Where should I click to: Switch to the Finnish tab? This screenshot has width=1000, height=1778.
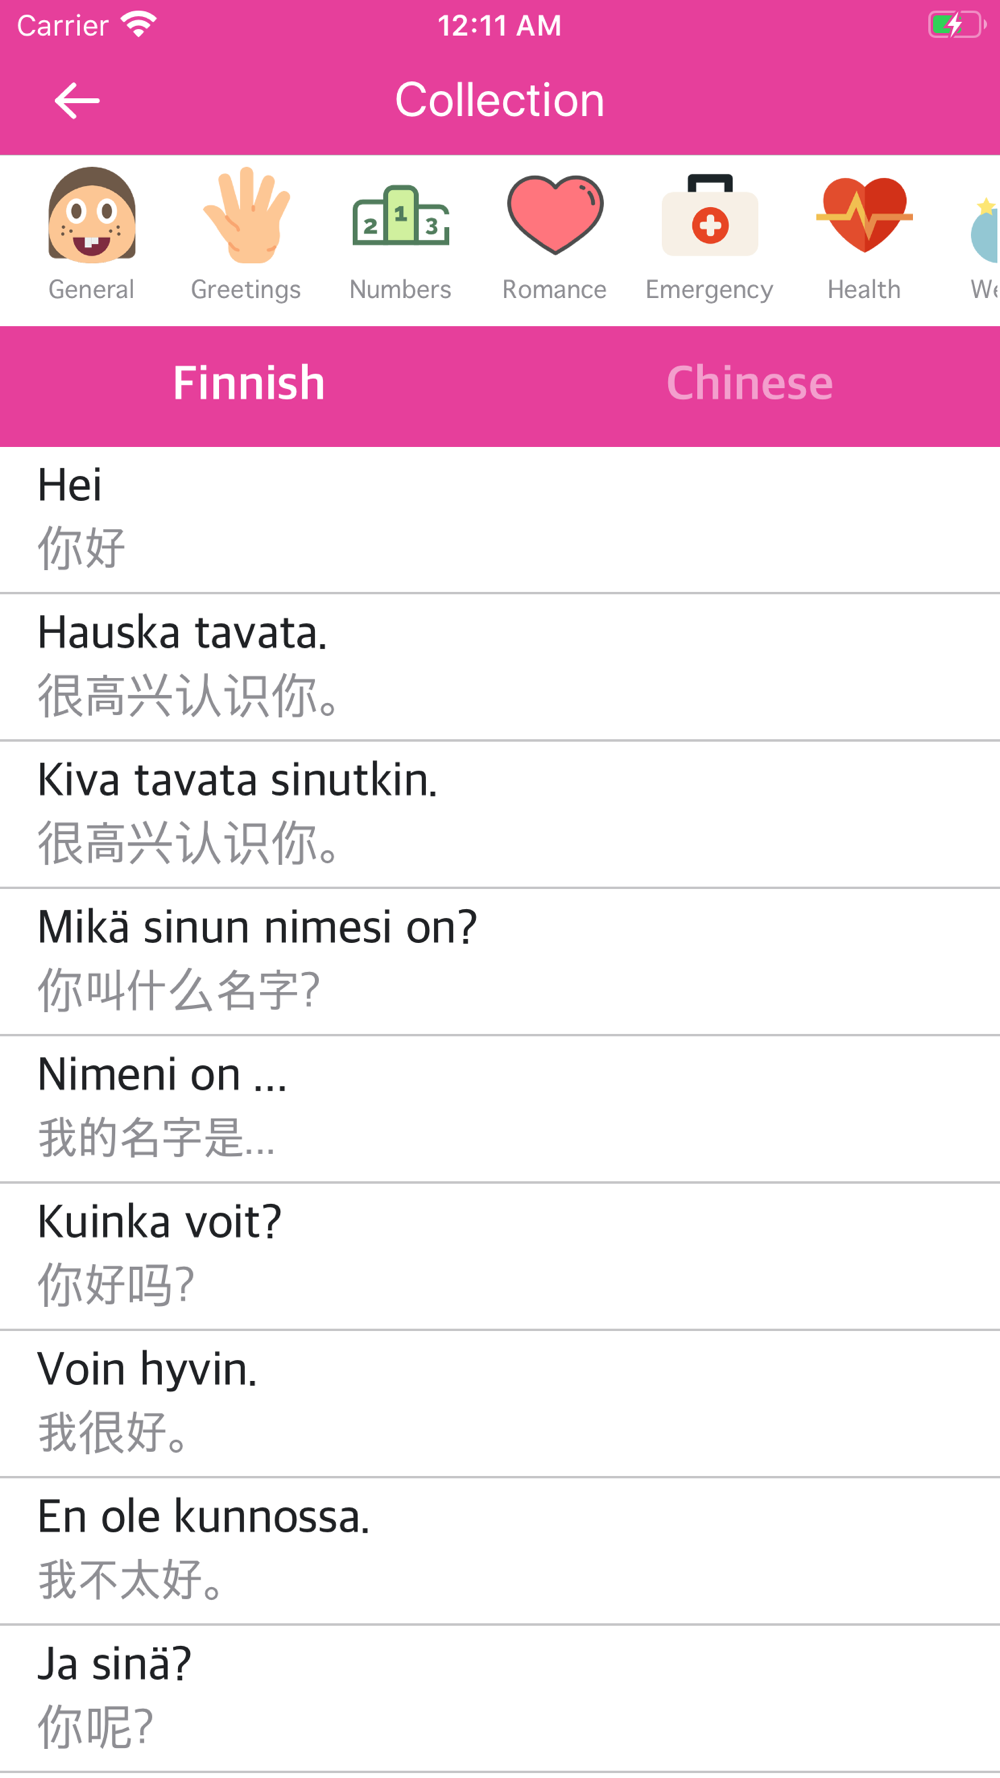[x=249, y=384]
